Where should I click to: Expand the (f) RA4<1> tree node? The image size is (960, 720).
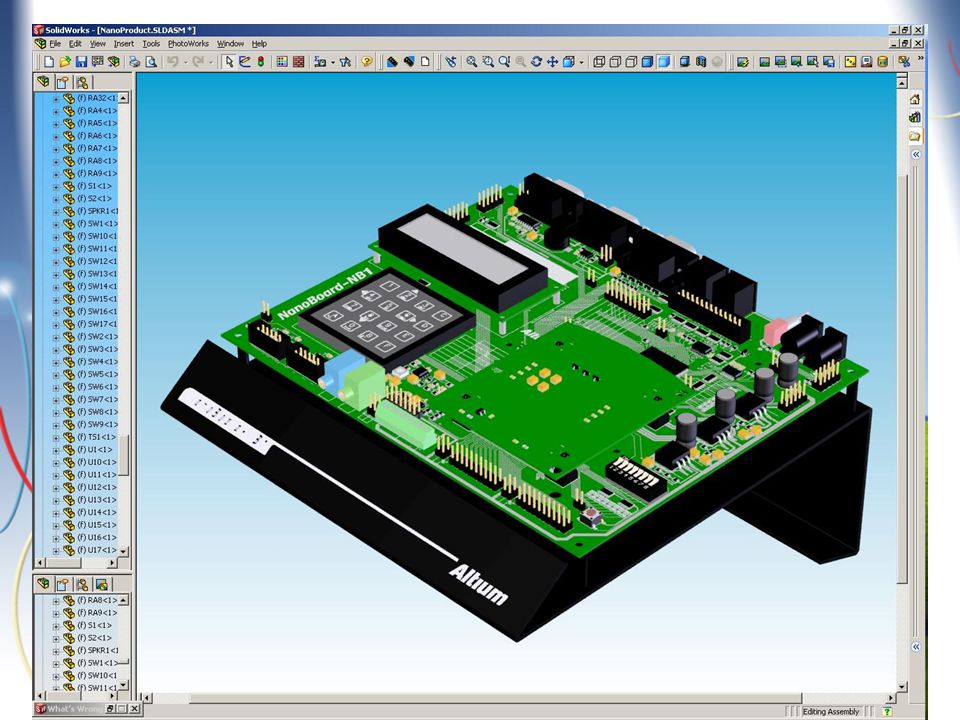56,111
